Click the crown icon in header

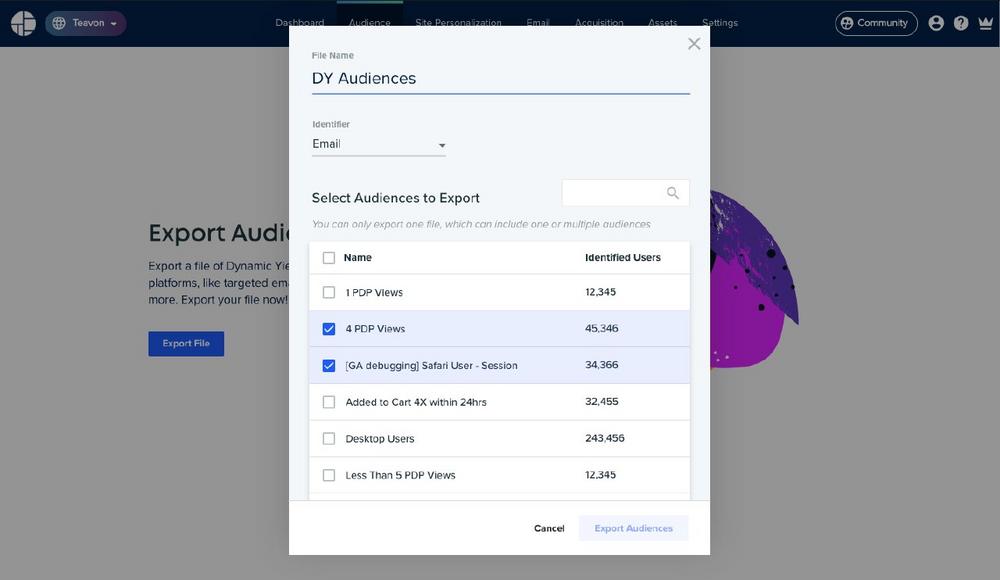tap(985, 23)
